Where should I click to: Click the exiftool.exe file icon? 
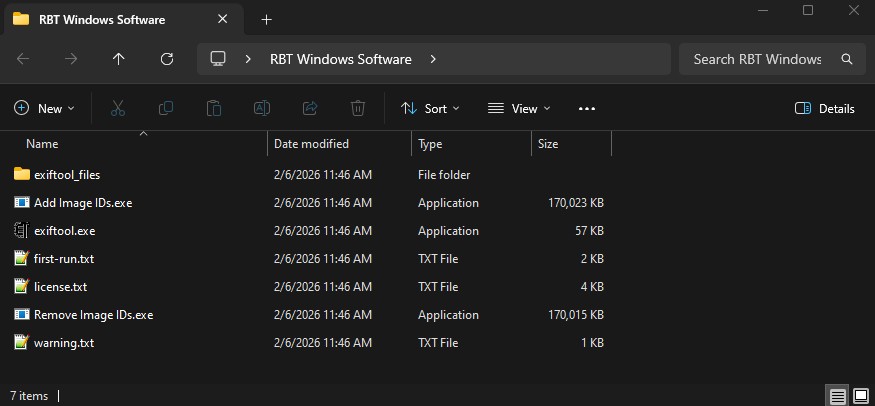(x=22, y=230)
